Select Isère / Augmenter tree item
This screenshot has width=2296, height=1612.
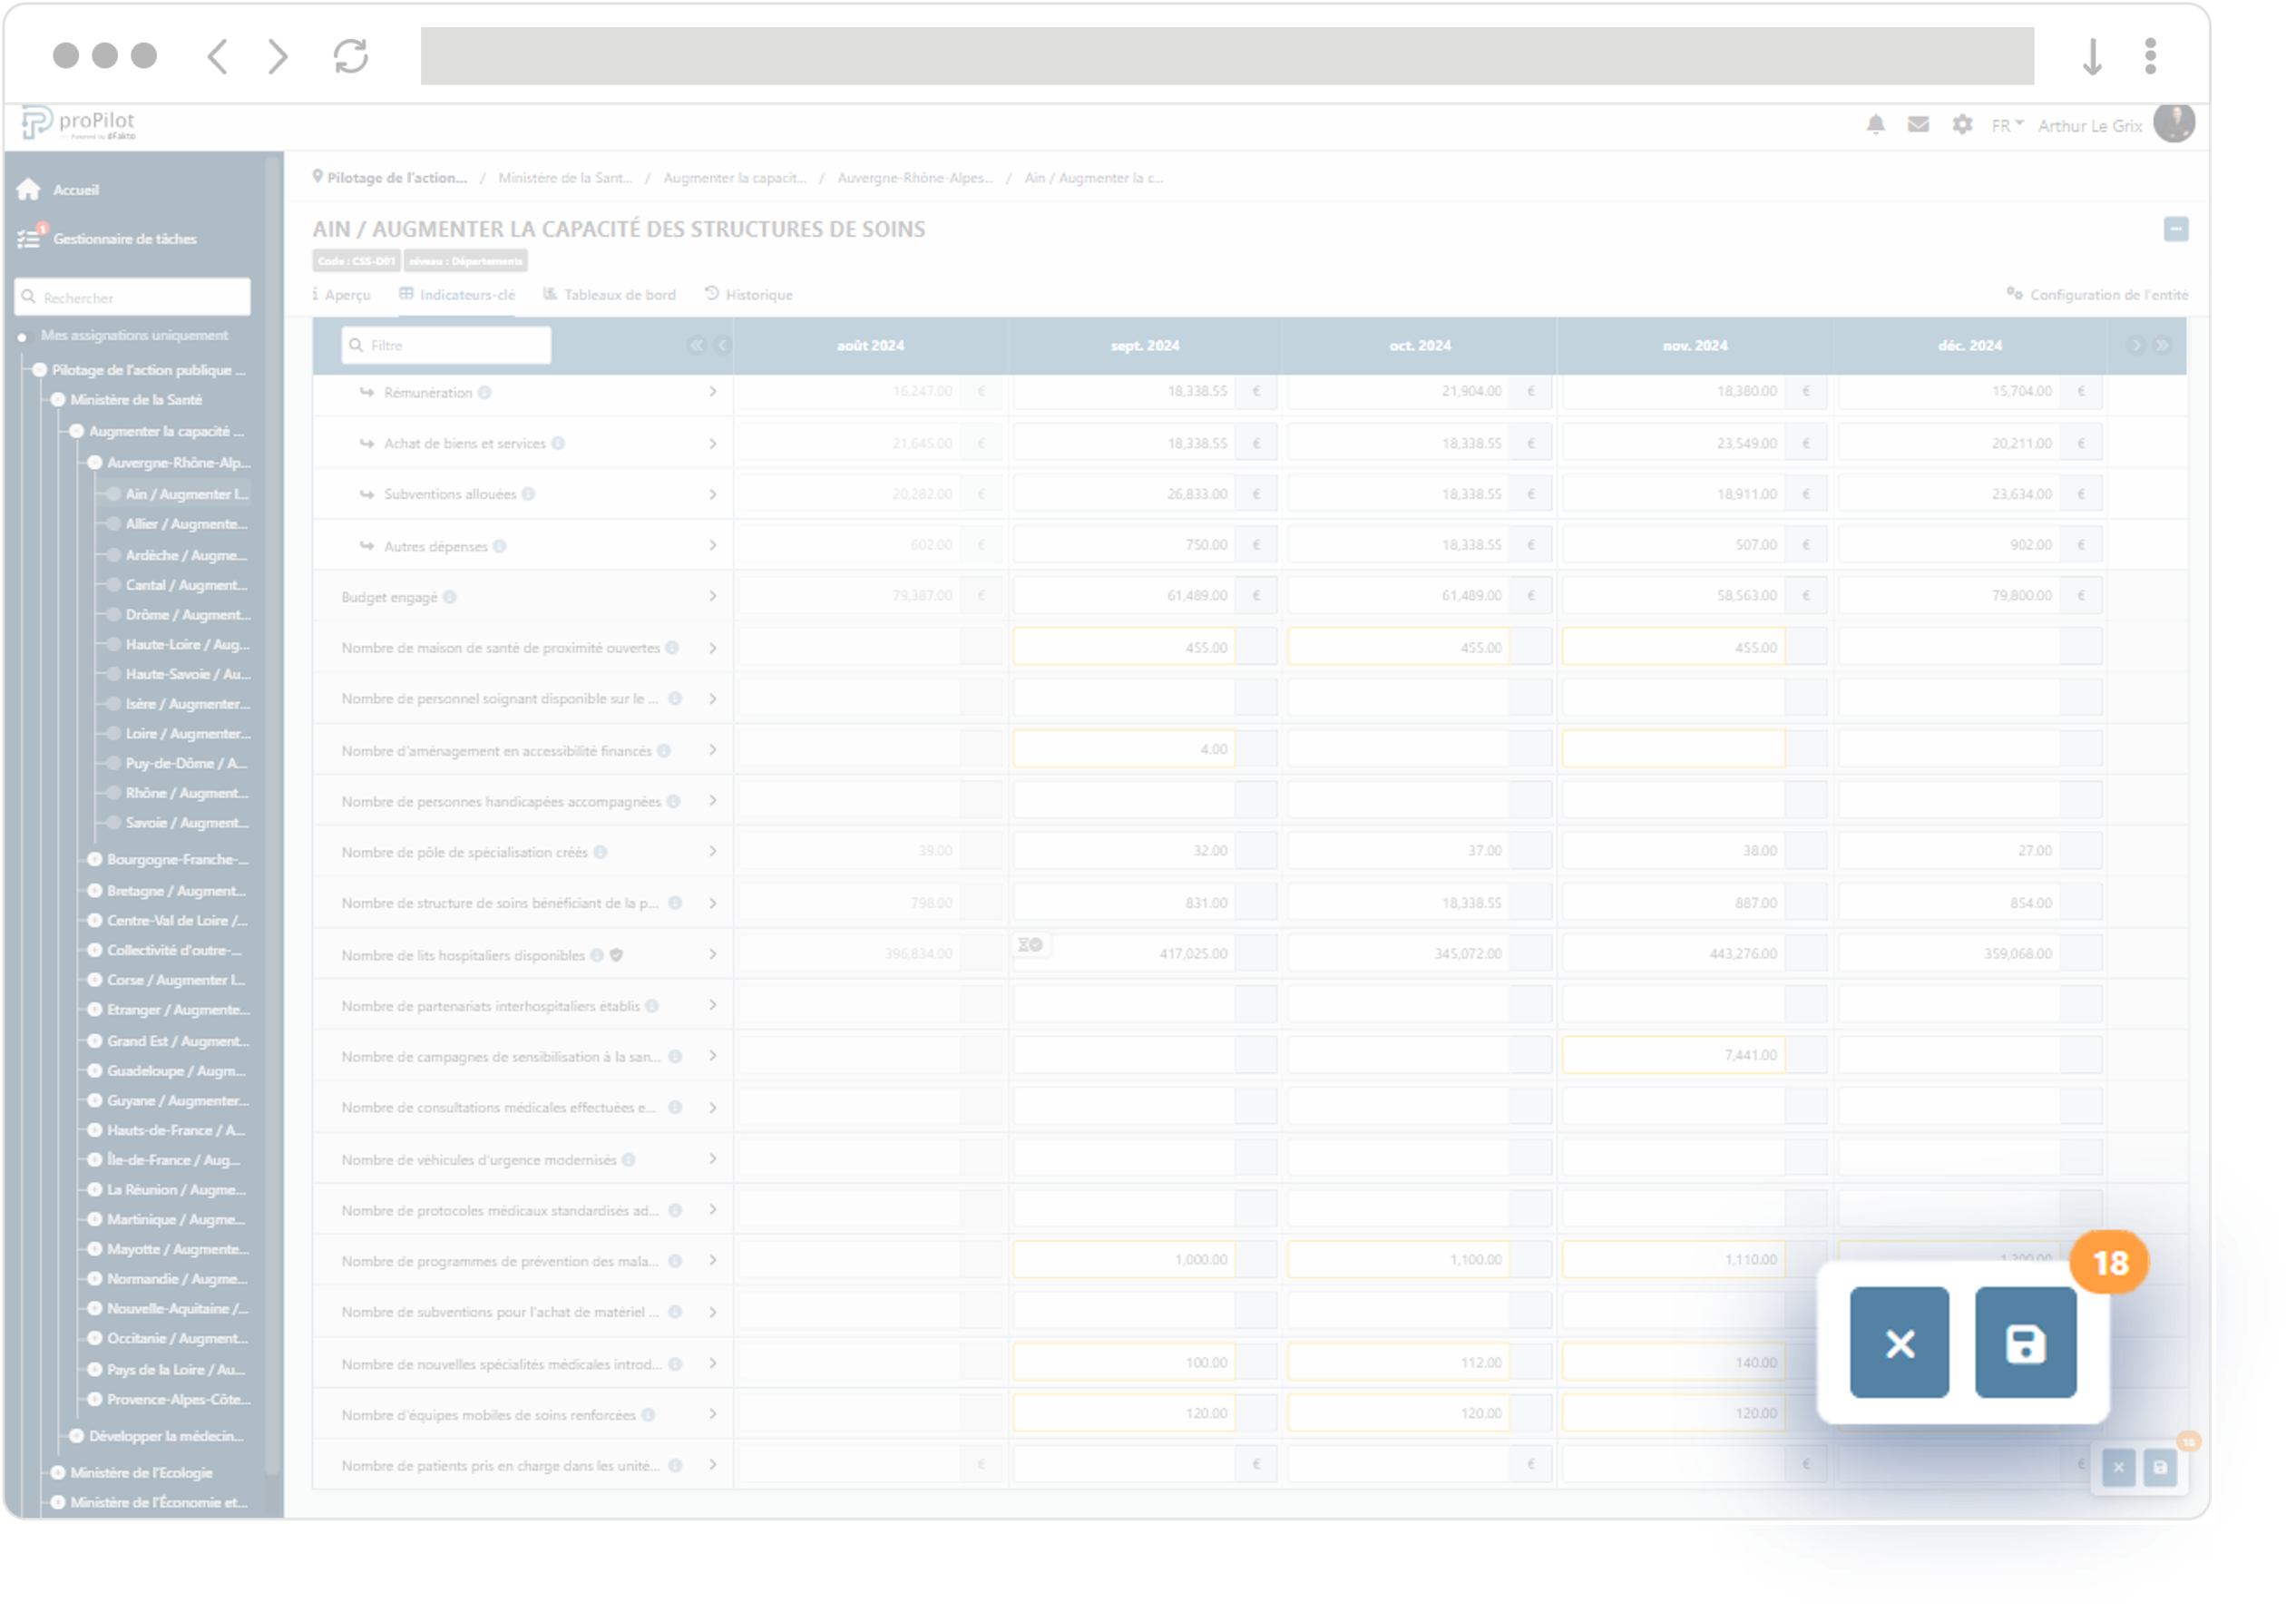click(x=187, y=704)
